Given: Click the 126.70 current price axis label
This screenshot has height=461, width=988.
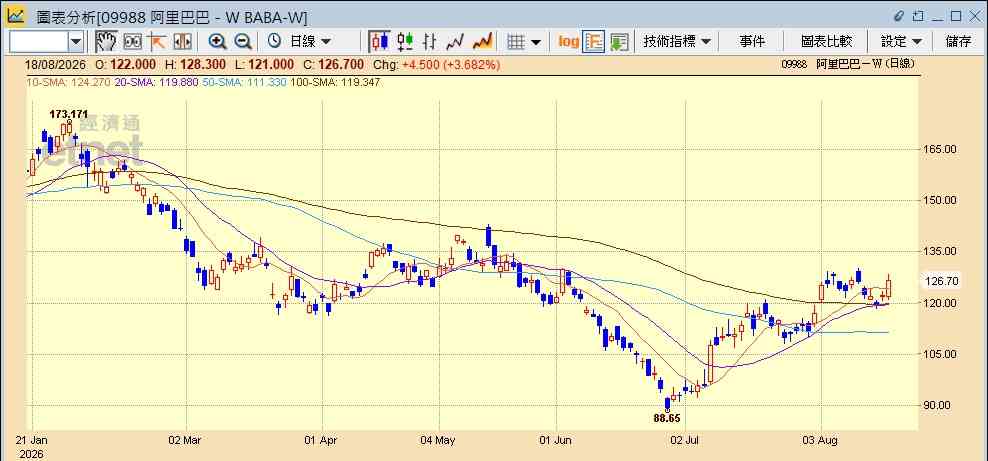Looking at the screenshot, I should [x=941, y=282].
